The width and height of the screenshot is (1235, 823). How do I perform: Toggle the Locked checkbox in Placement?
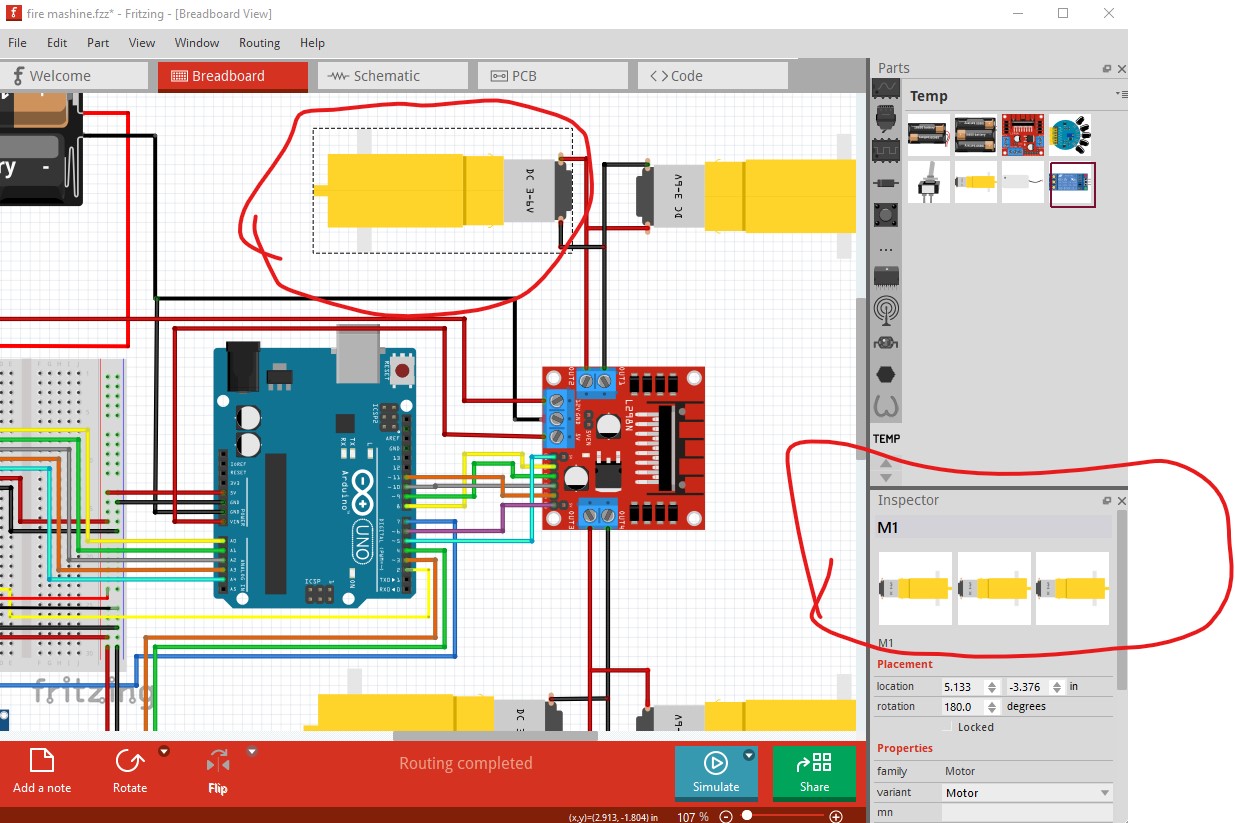point(947,727)
